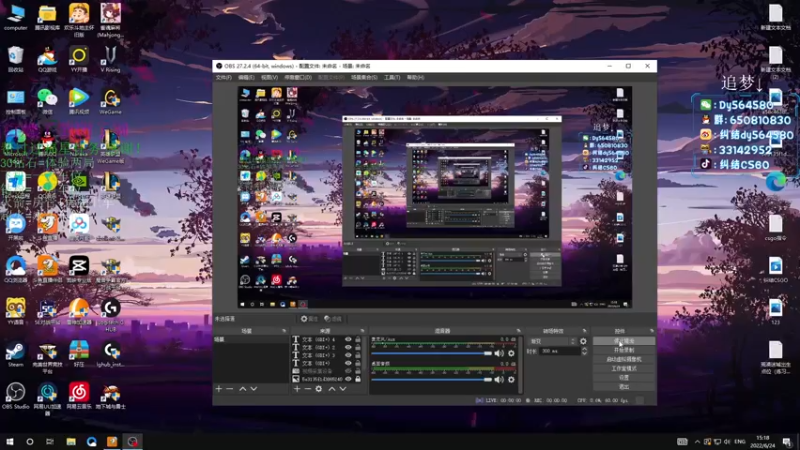Pop out the 场景 dock header icon
The height and width of the screenshot is (450, 800).
284,331
